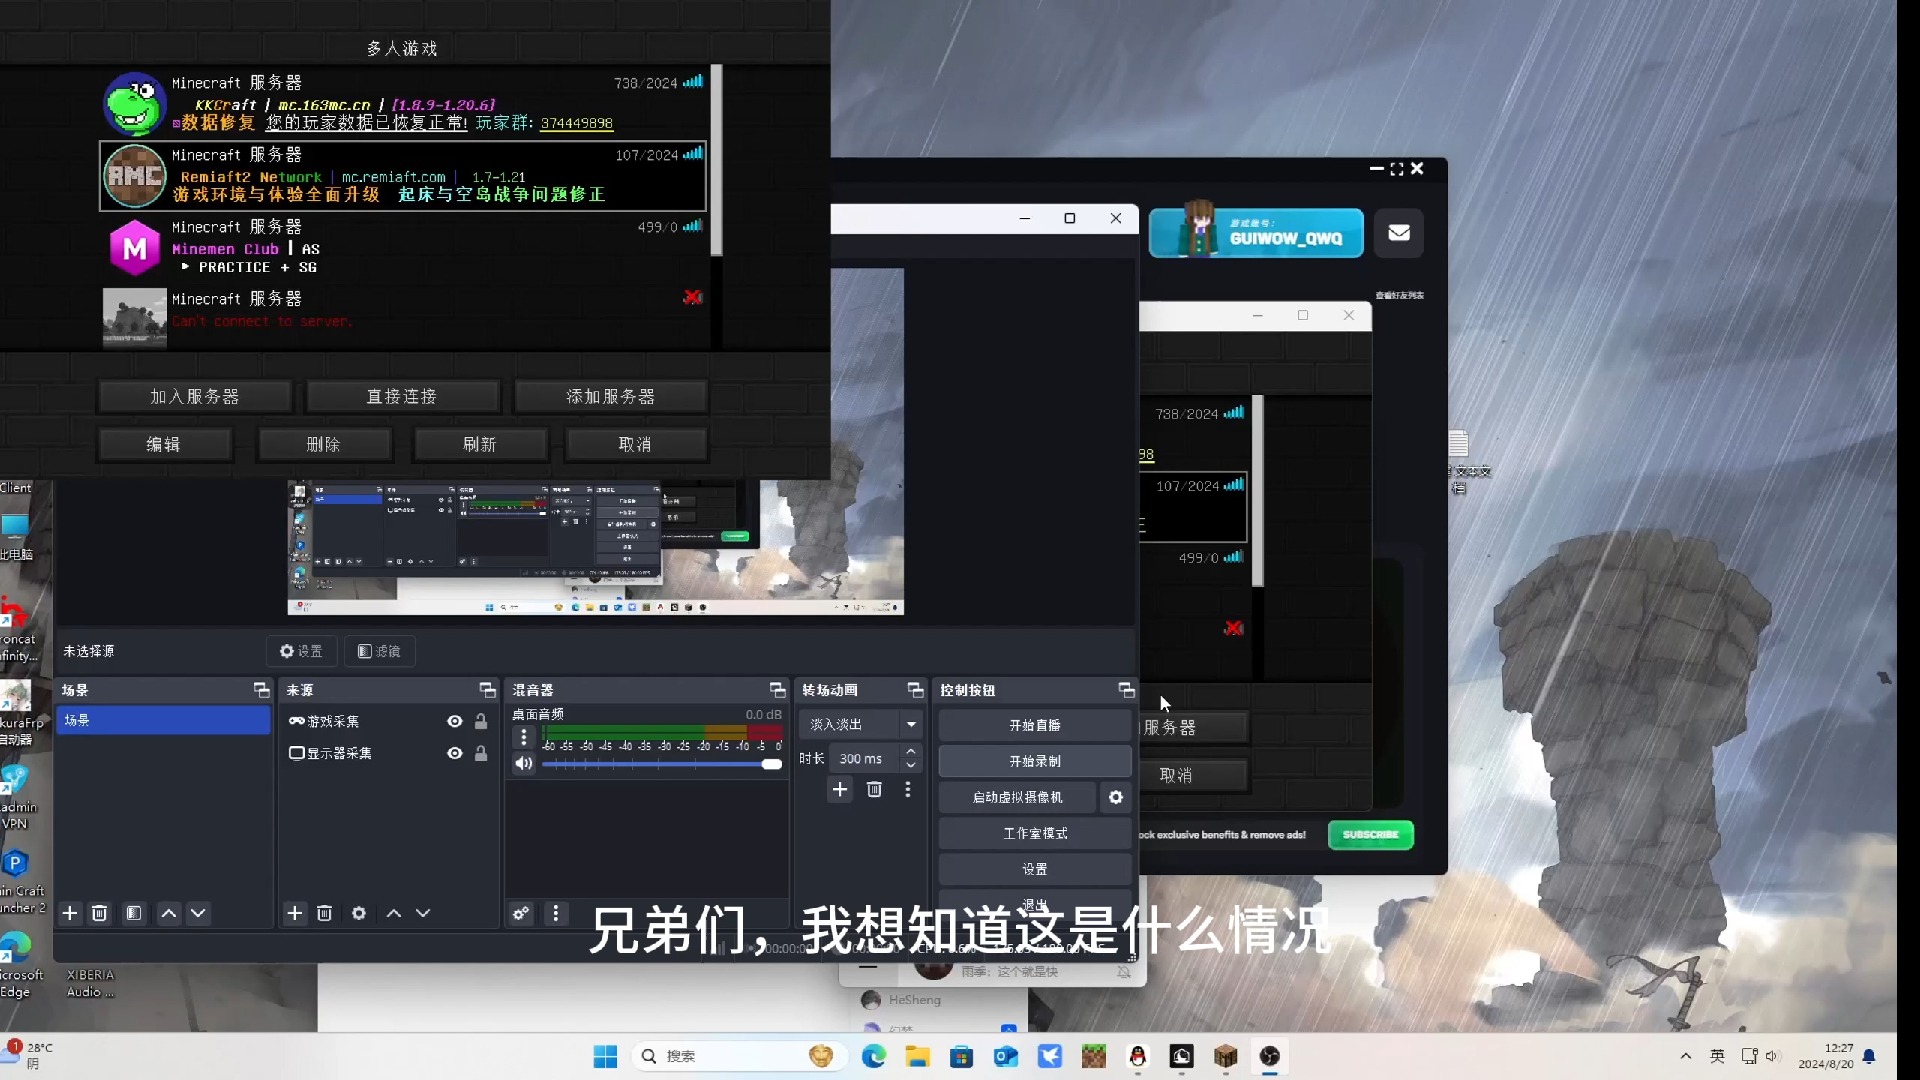Open File Explorer from the taskbar
The height and width of the screenshot is (1080, 1920).
pyautogui.click(x=918, y=1056)
